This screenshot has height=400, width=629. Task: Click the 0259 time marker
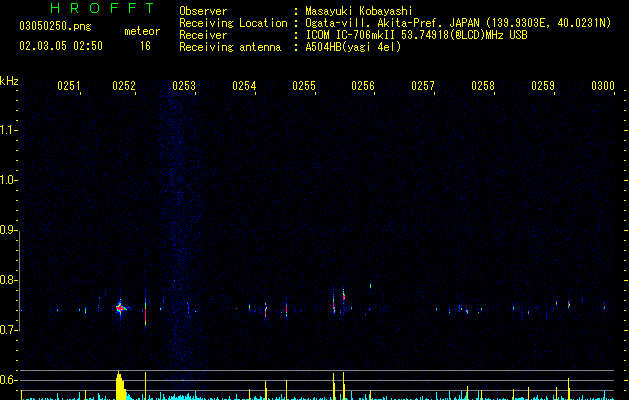[543, 86]
